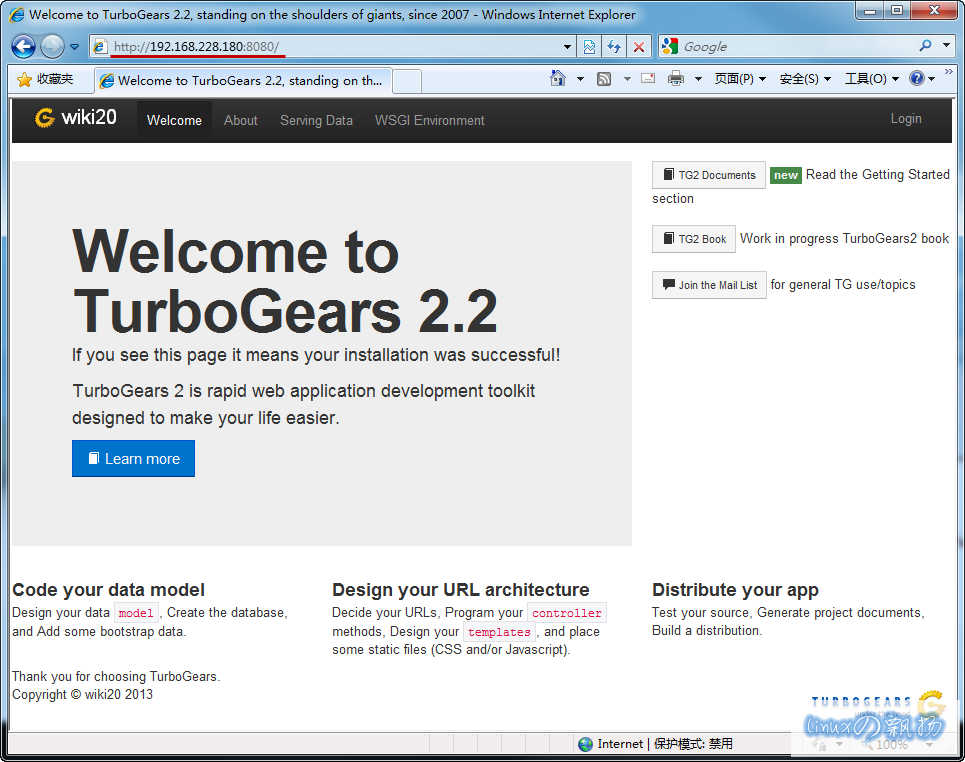This screenshot has width=965, height=762.
Task: Open the 安全(S) dropdown menu
Action: point(805,79)
